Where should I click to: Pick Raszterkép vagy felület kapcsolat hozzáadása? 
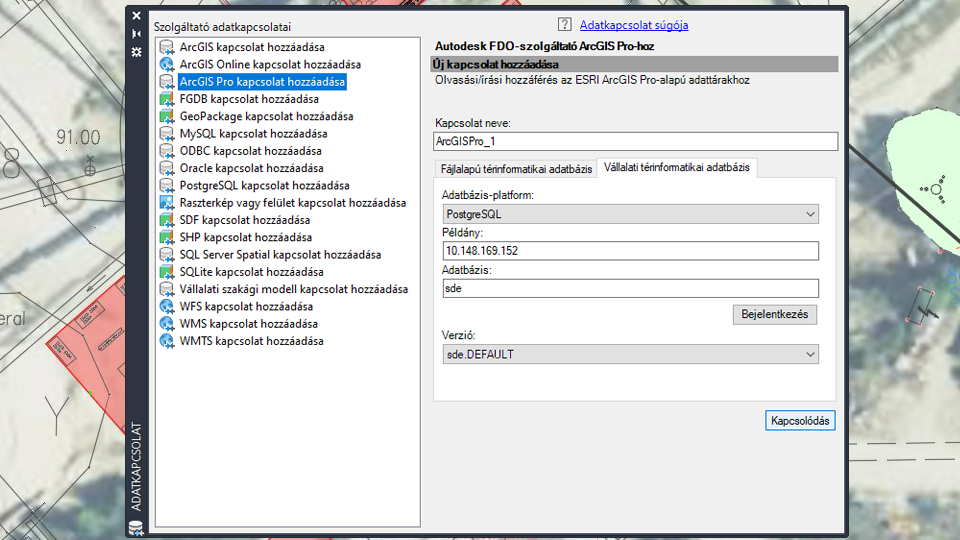(293, 203)
